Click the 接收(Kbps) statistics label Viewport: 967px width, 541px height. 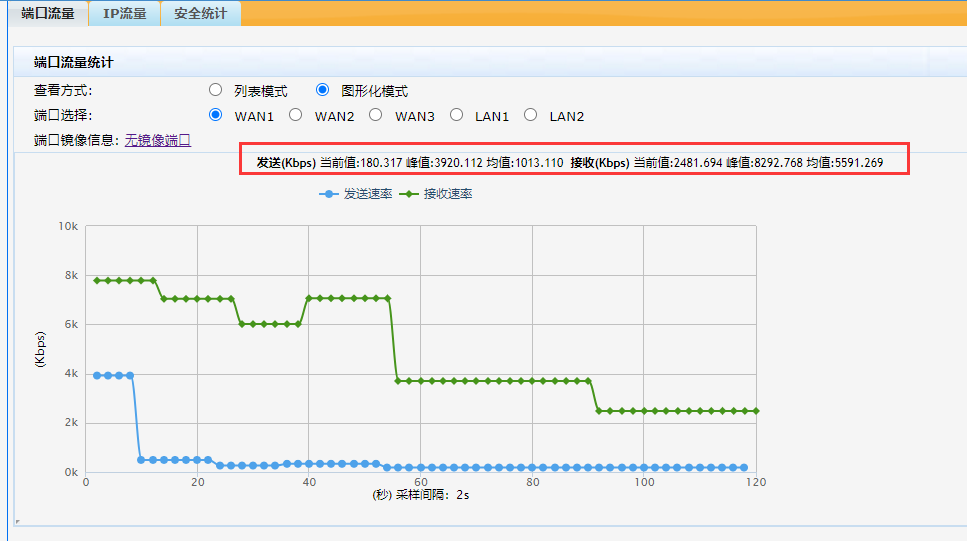pyautogui.click(x=600, y=163)
